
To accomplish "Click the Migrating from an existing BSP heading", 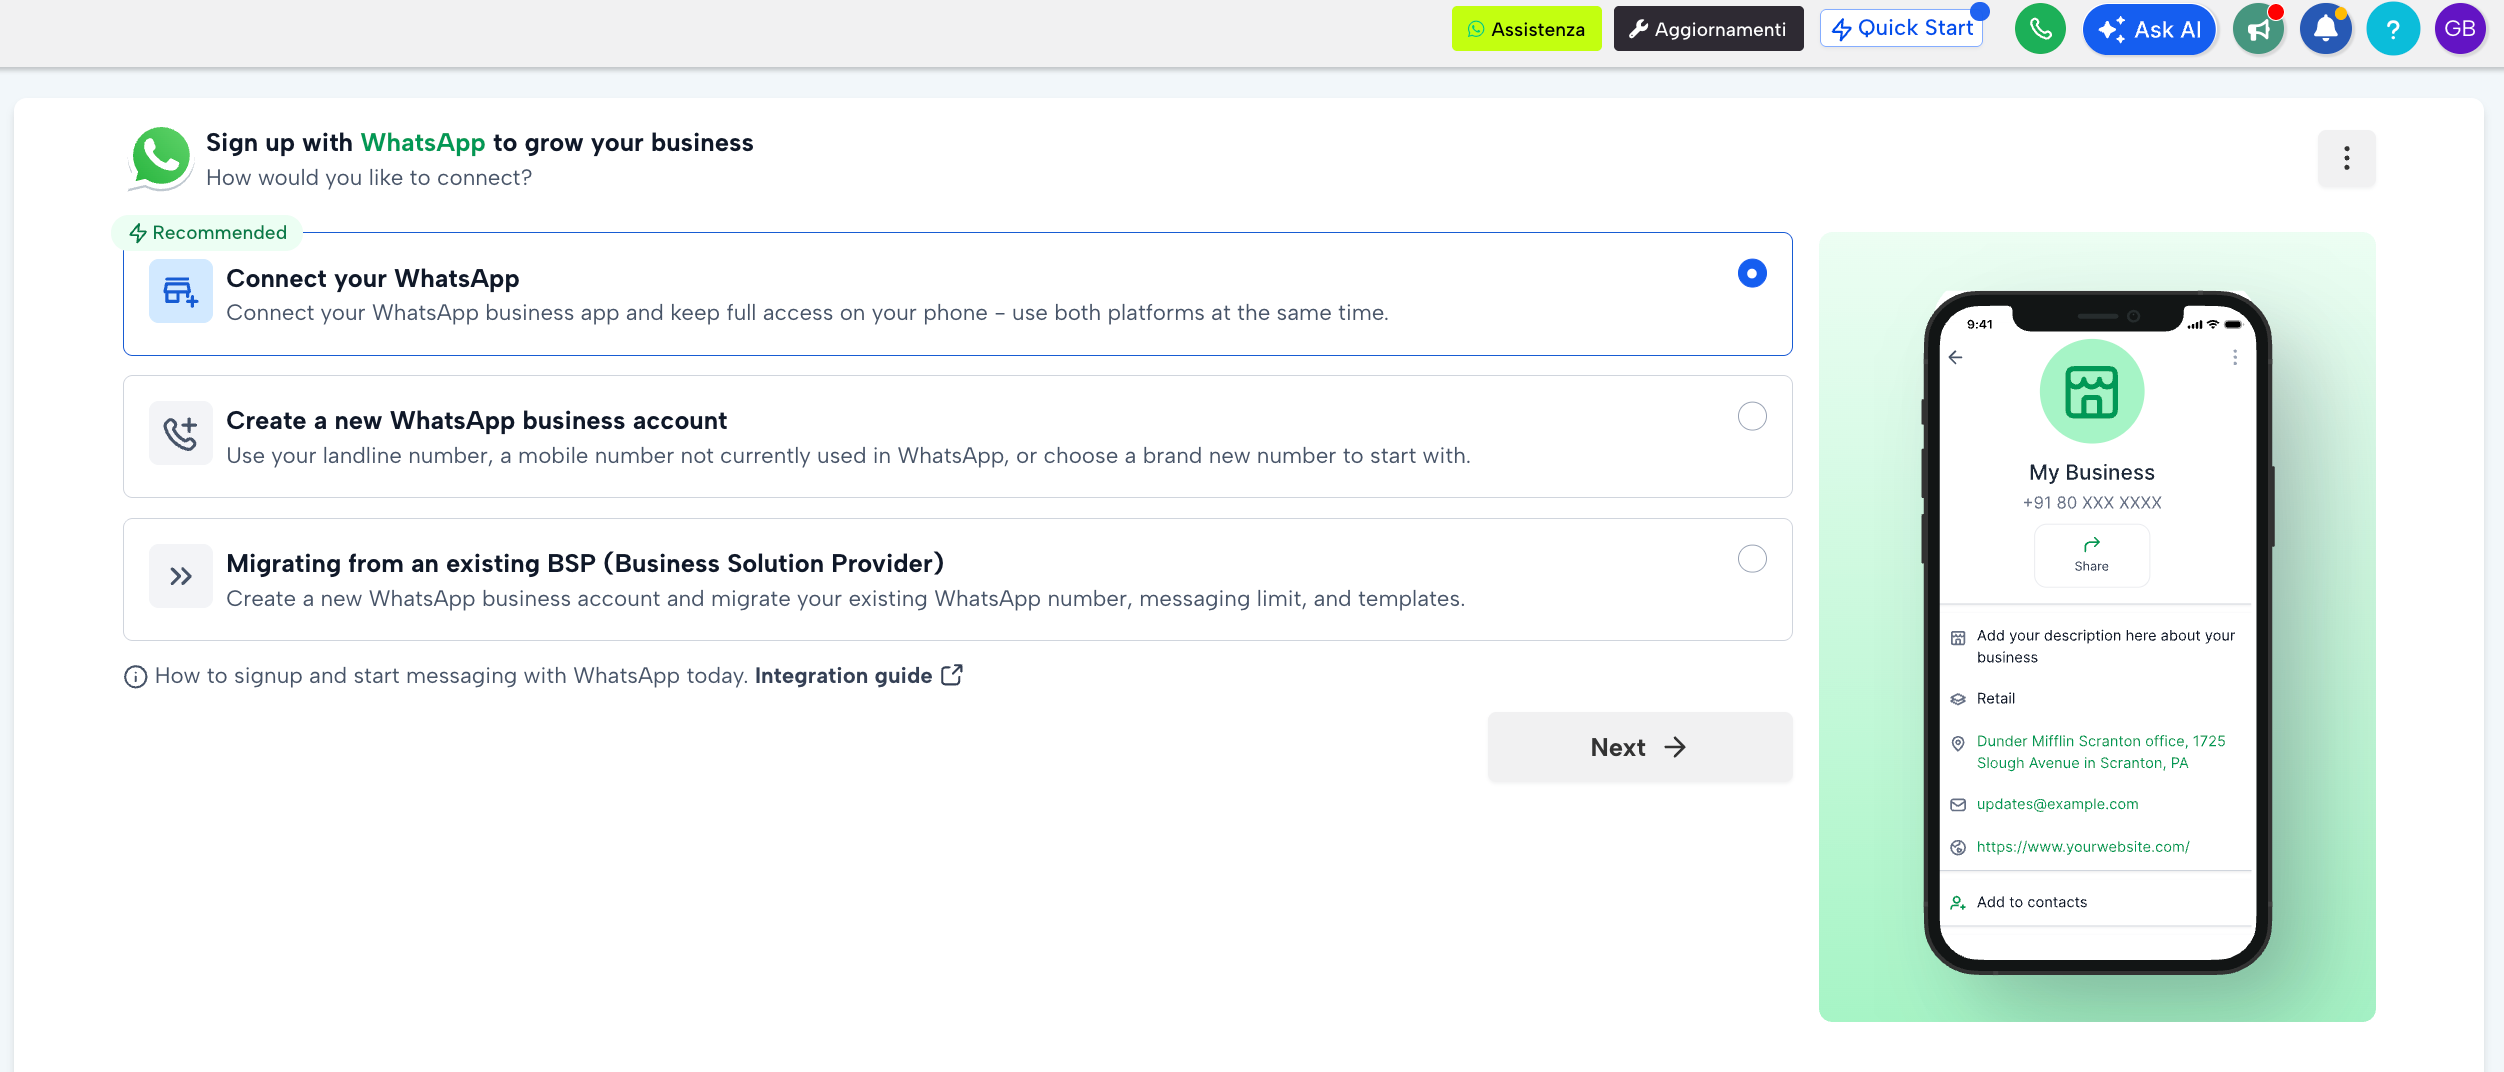I will 585,564.
